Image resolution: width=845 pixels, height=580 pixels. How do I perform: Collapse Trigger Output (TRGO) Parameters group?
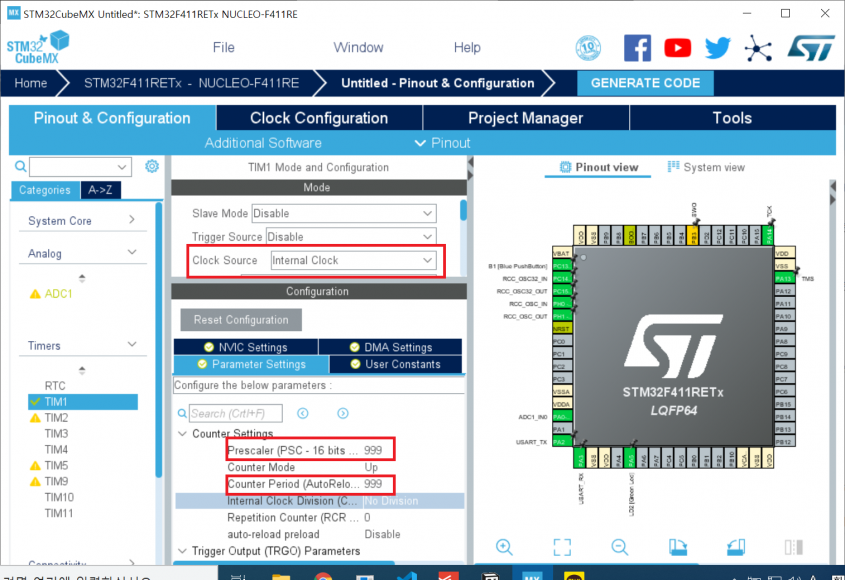tap(182, 551)
